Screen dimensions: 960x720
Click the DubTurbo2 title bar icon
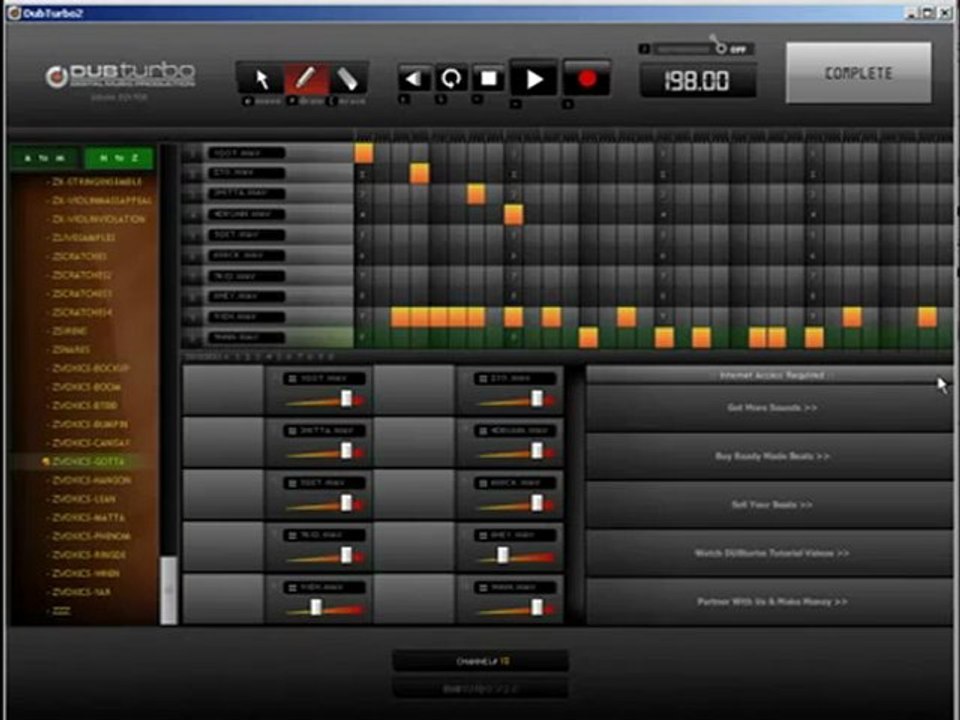(x=13, y=13)
